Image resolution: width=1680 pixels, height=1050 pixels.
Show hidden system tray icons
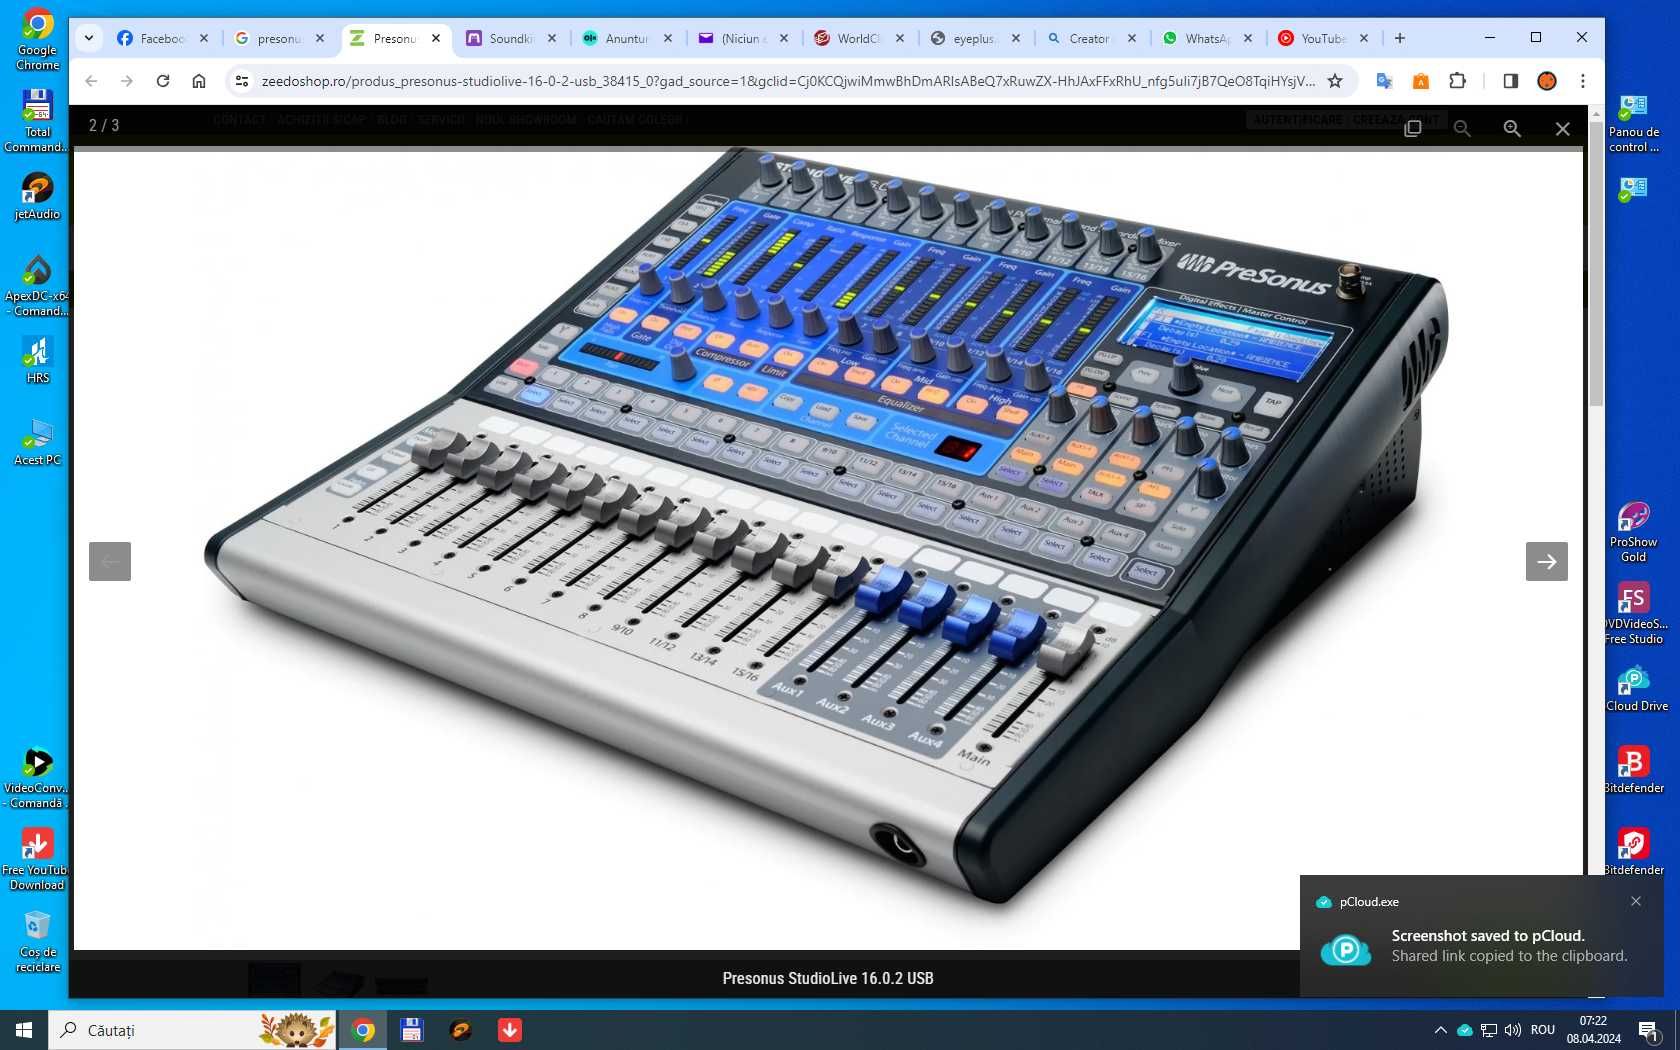(x=1440, y=1030)
